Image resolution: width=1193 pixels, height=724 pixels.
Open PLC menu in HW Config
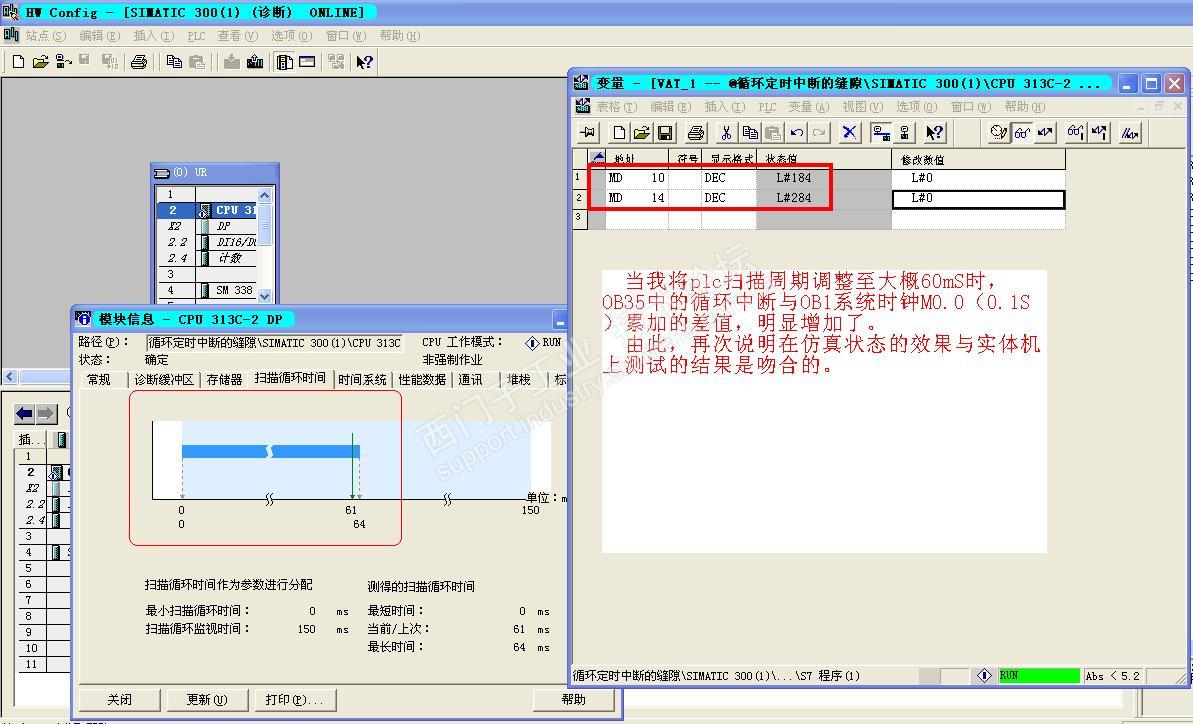pyautogui.click(x=196, y=36)
